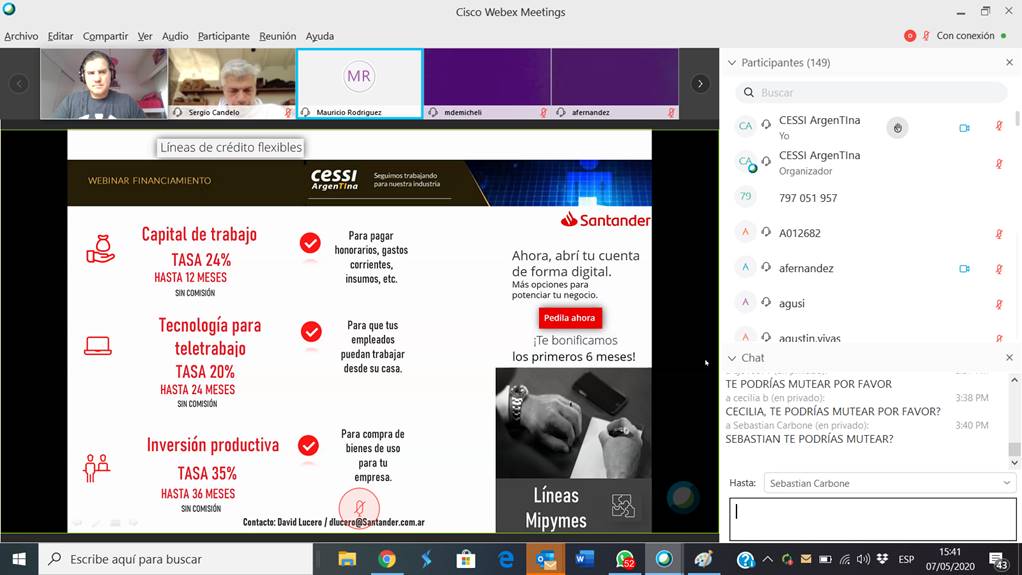Image resolution: width=1022 pixels, height=575 pixels.
Task: Select afernandez video tile
Action: point(615,83)
